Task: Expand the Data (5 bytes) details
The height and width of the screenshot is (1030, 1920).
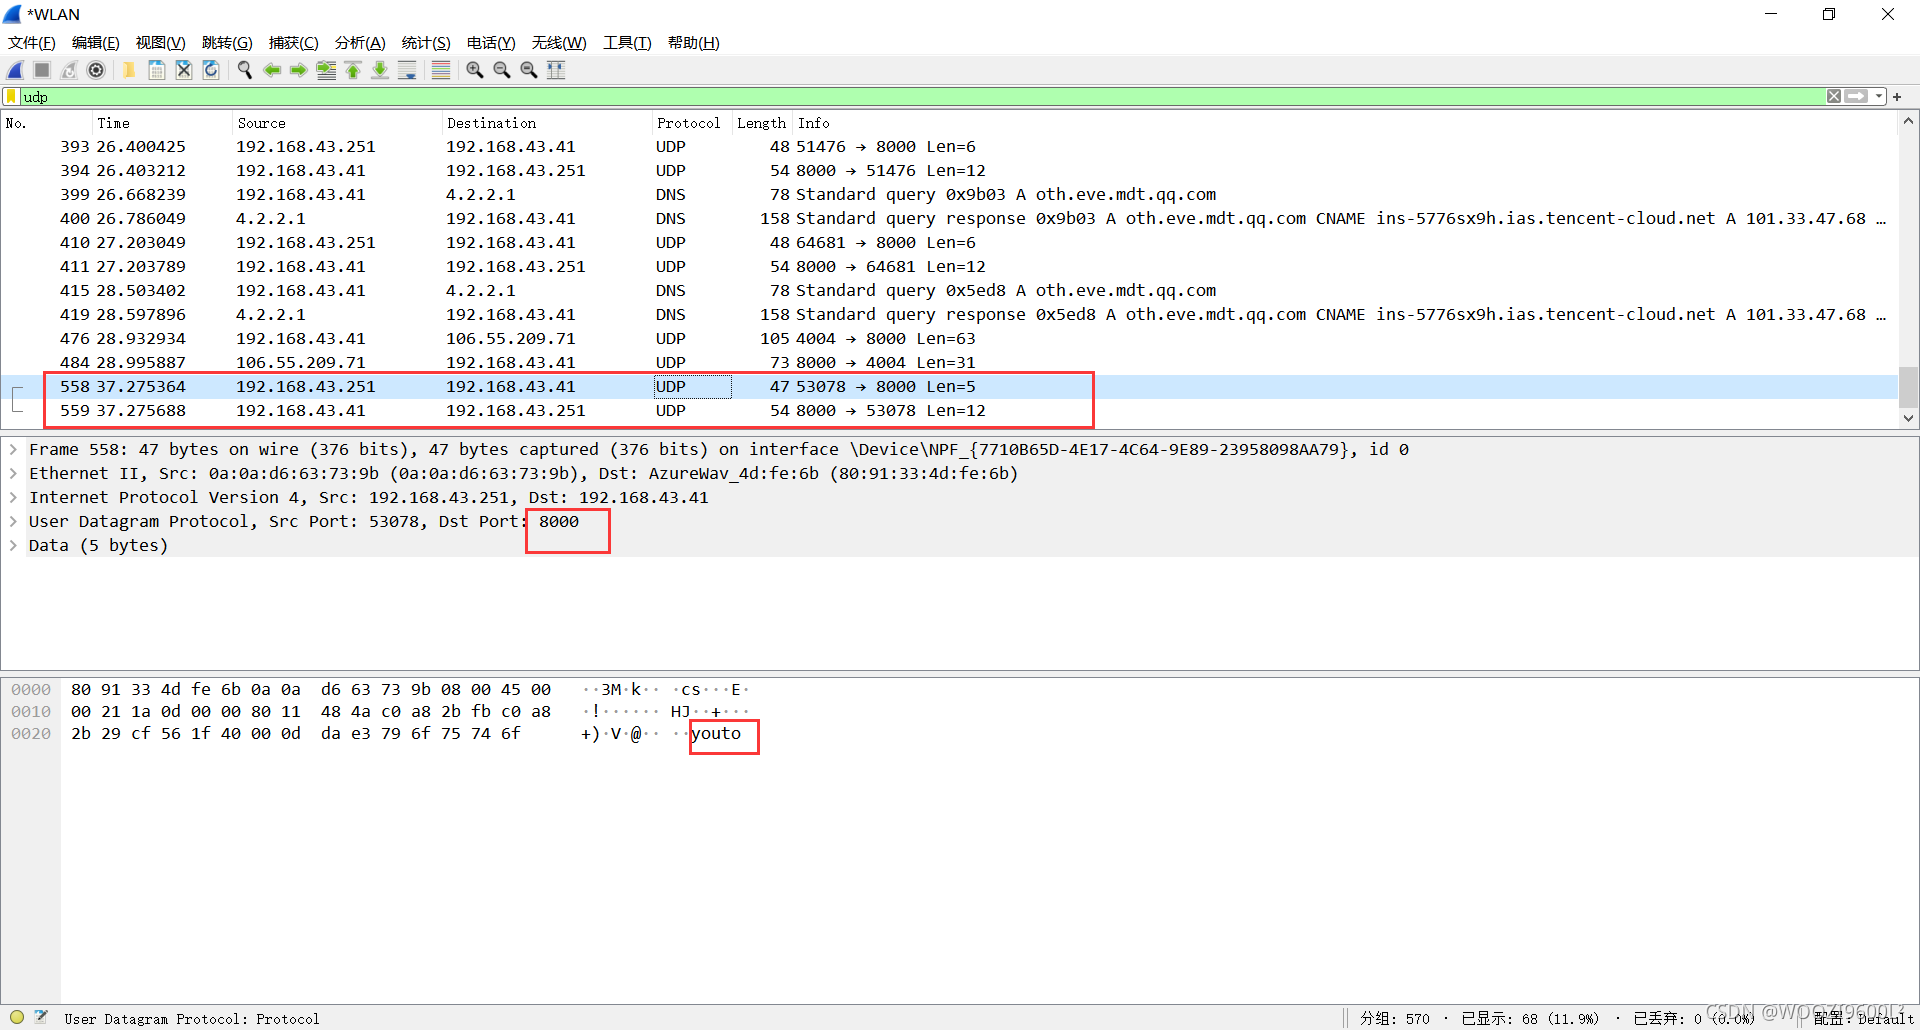Action: 13,546
